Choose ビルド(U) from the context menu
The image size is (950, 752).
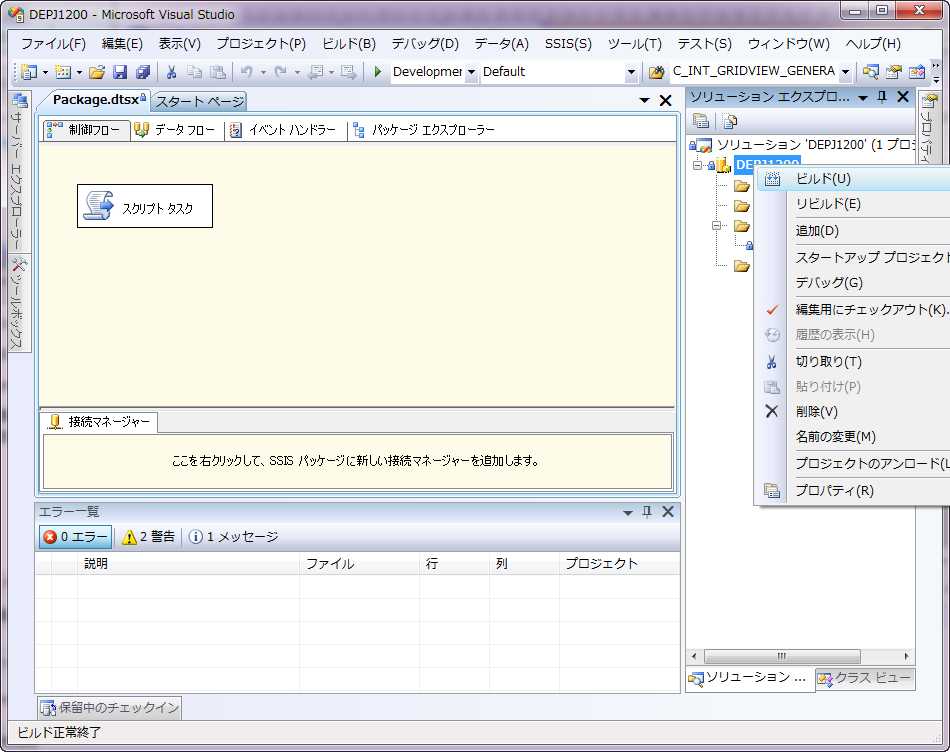point(854,179)
